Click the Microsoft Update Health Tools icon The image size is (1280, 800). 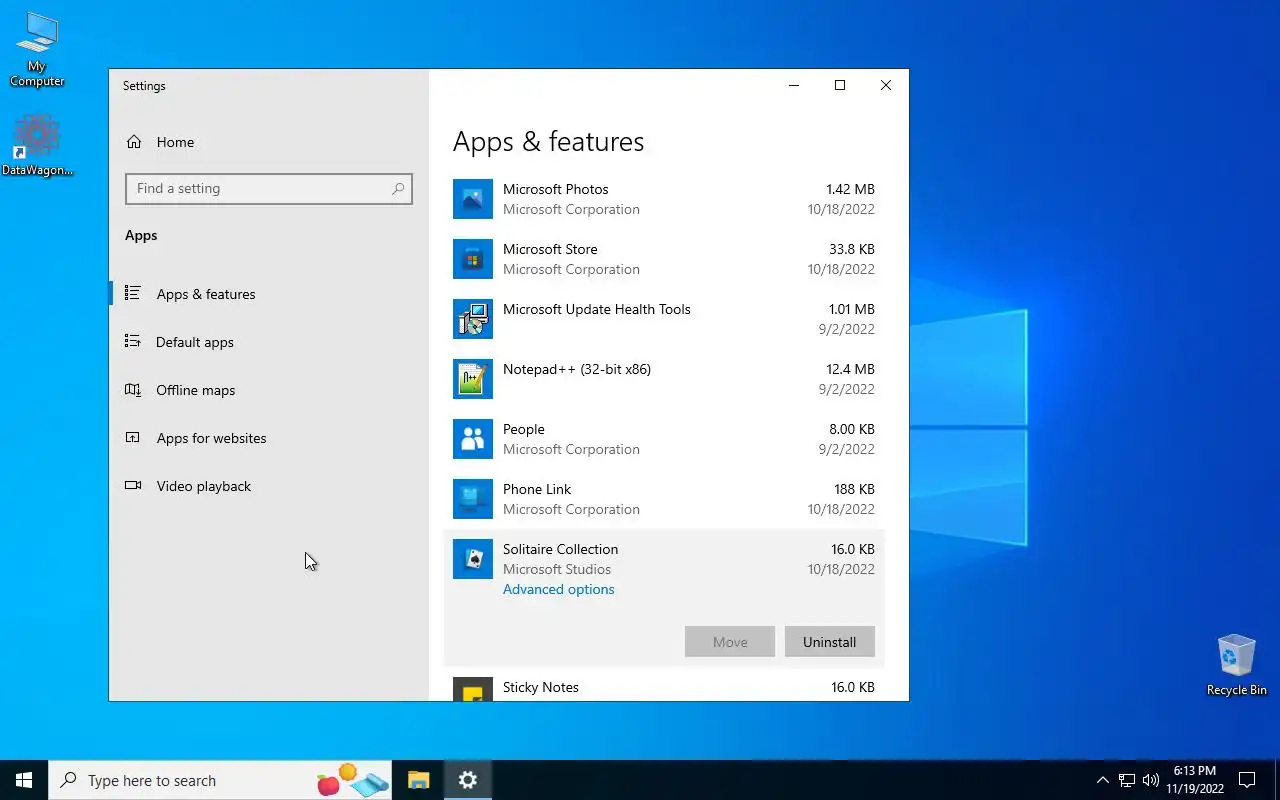coord(473,319)
